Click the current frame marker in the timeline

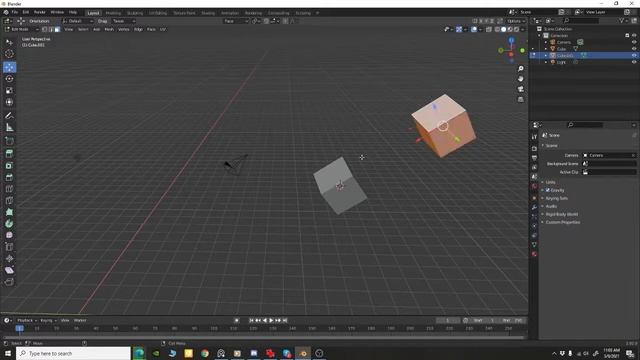[x=19, y=328]
